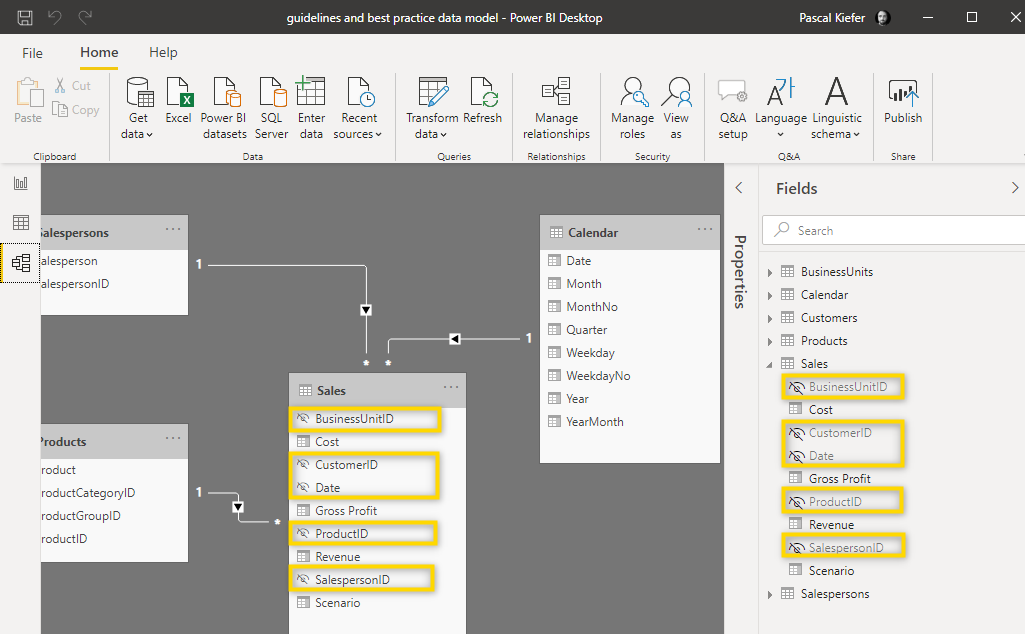Toggle visibility of SalespersonID in Sales card
Viewport: 1025px width, 634px height.
pos(303,580)
